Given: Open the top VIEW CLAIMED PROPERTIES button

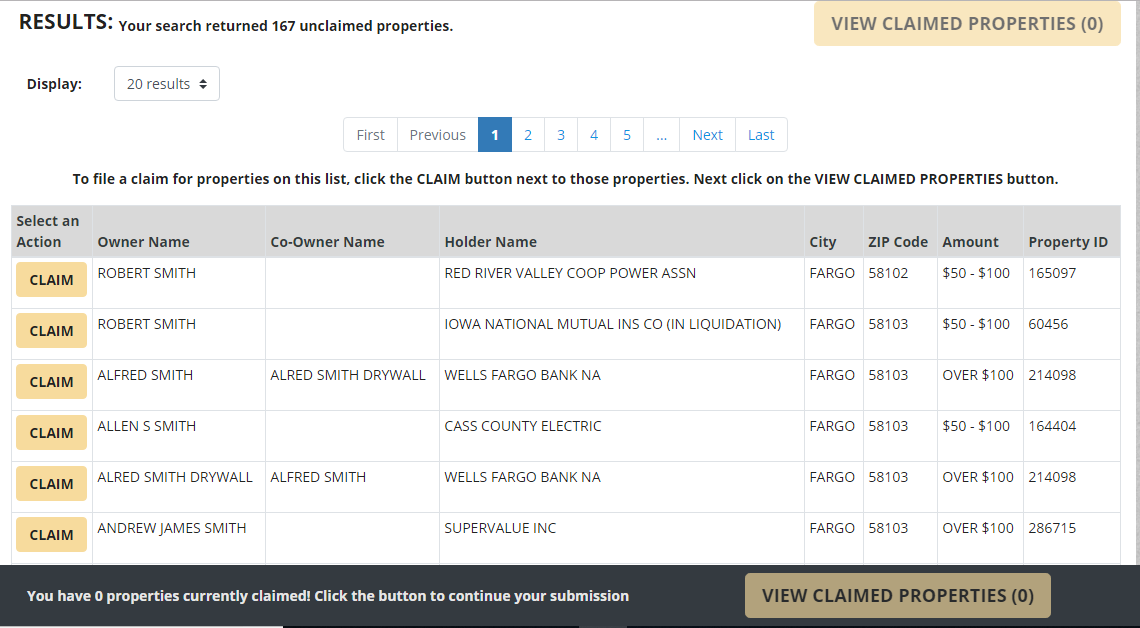Looking at the screenshot, I should [x=966, y=23].
